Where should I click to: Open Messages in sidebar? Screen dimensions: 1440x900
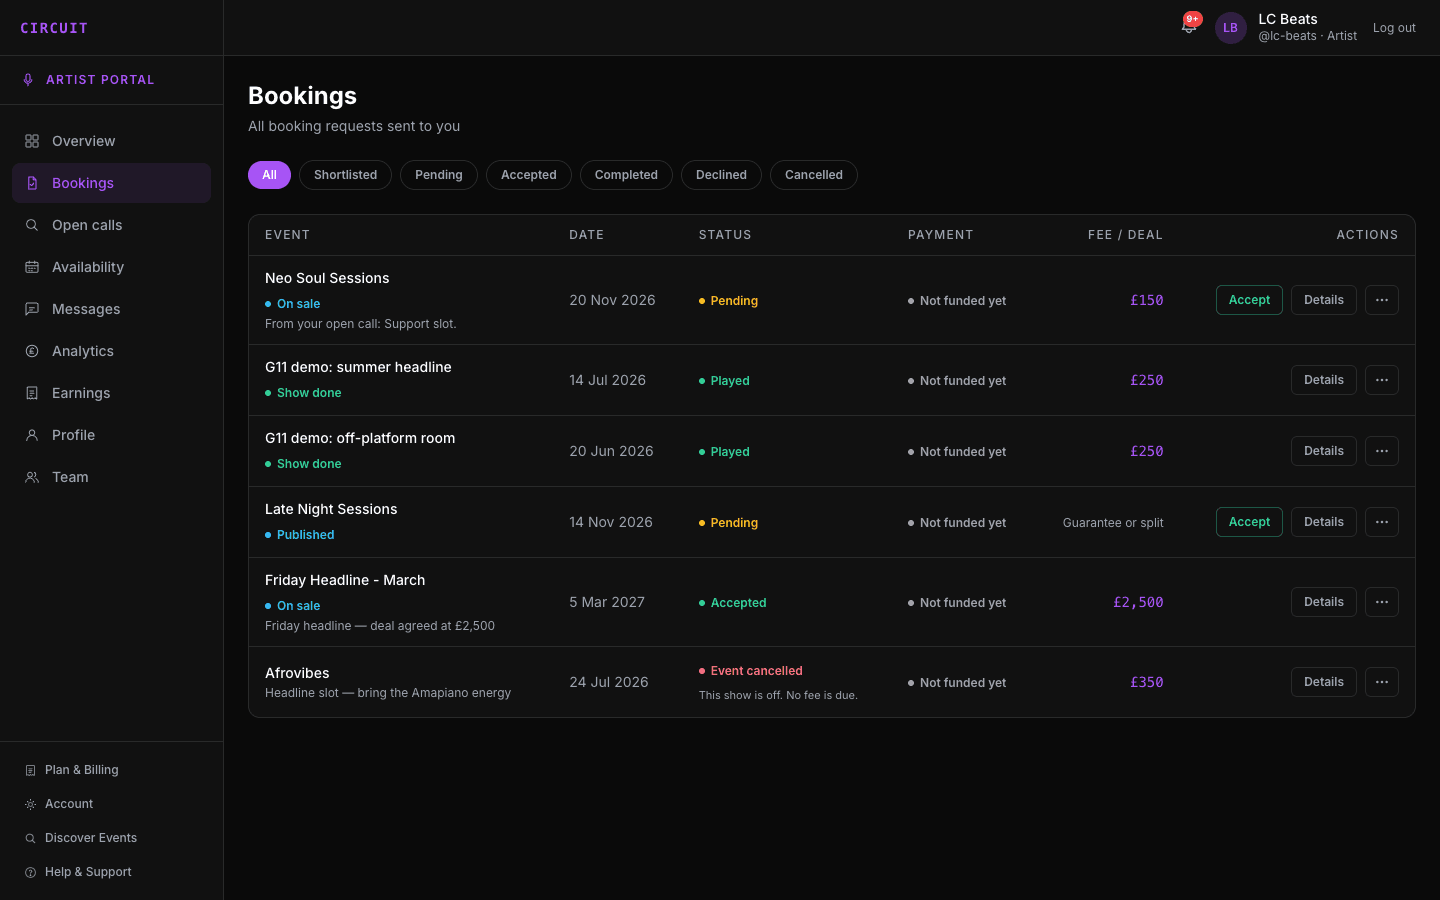coord(111,309)
